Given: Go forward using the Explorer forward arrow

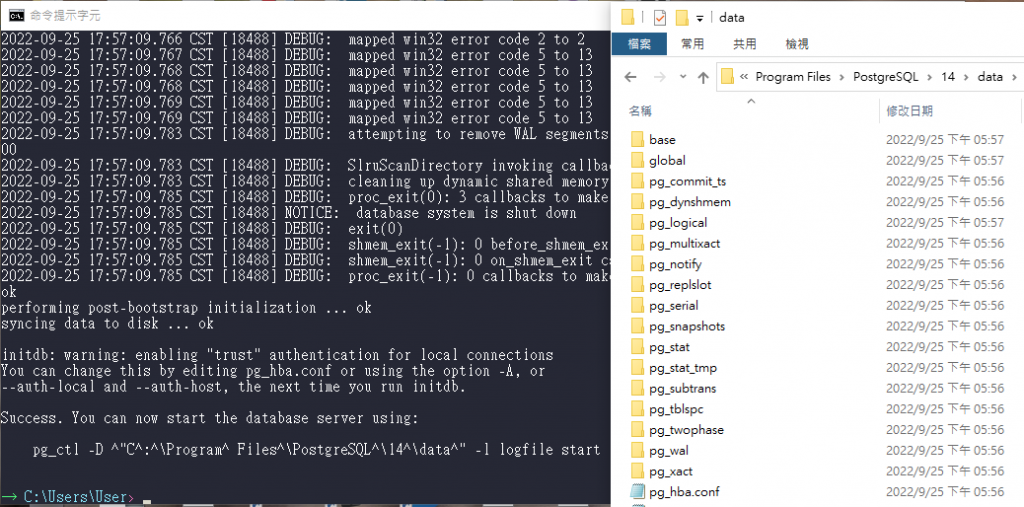Looking at the screenshot, I should tap(660, 77).
